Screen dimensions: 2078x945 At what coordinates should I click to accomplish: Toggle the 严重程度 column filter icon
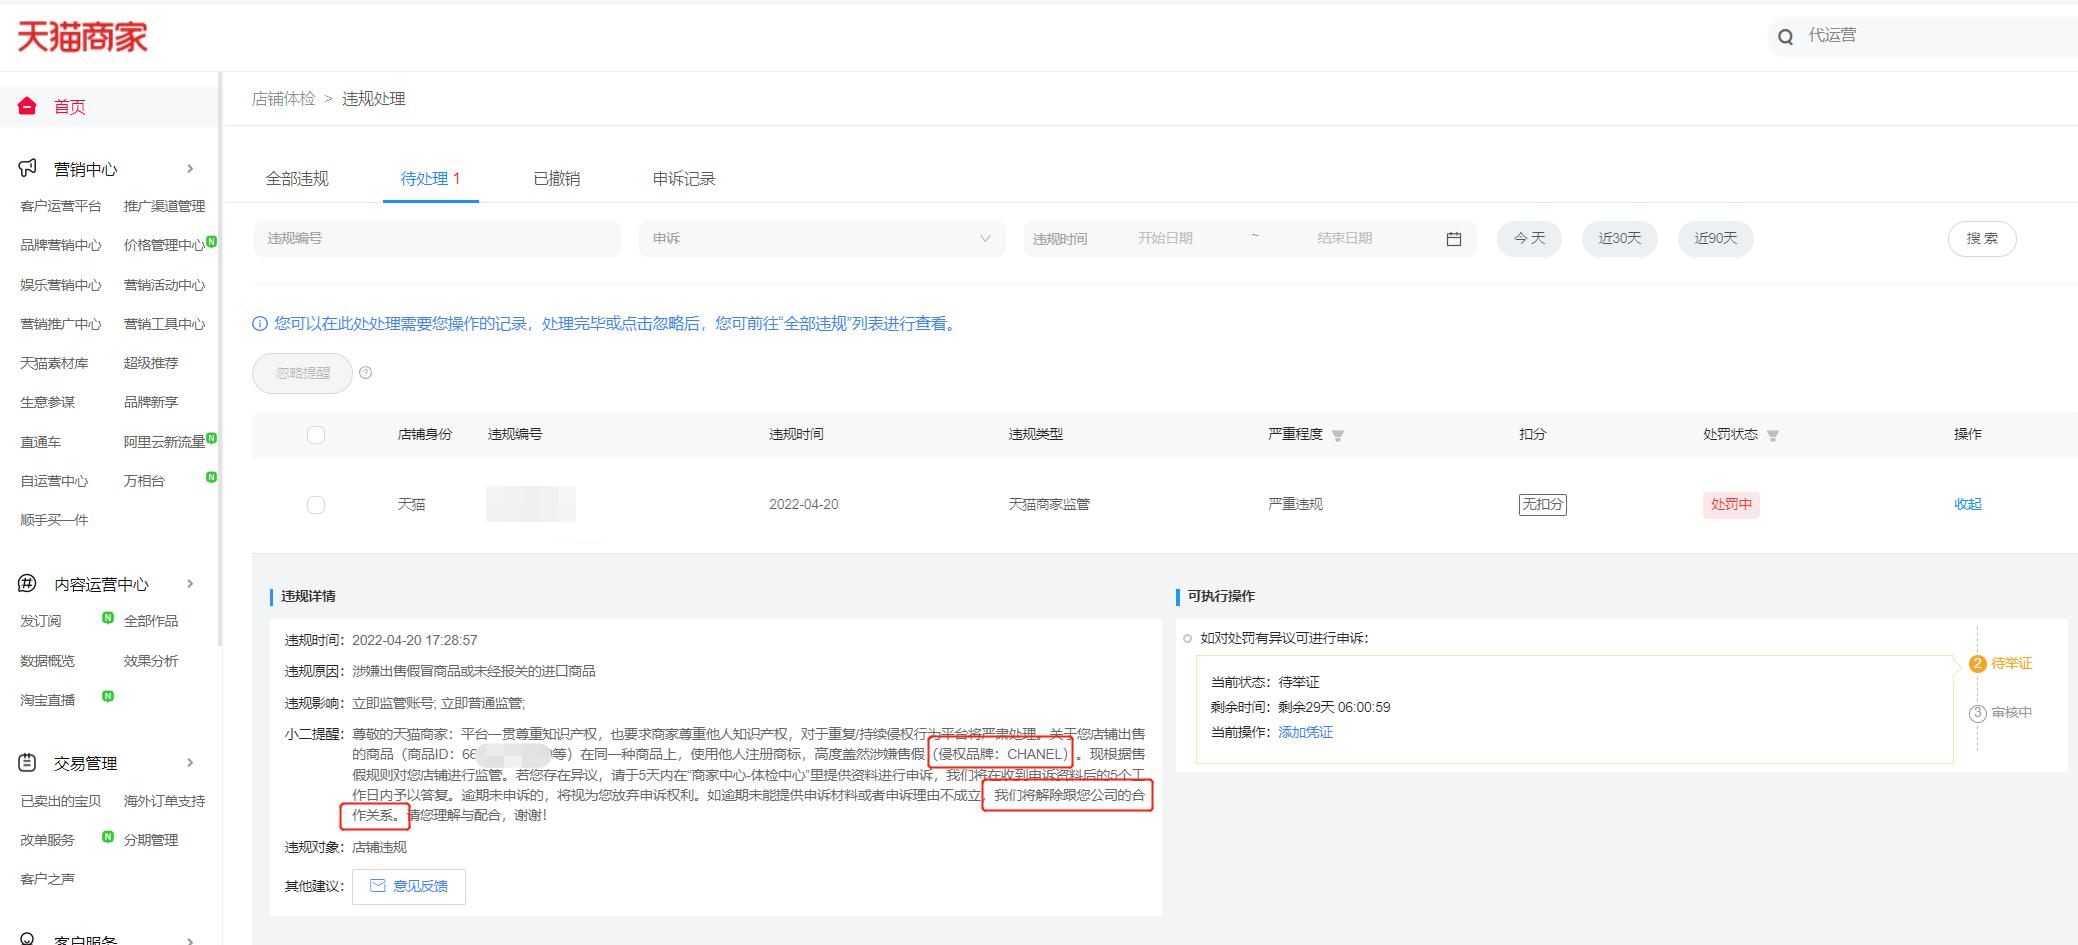click(x=1340, y=434)
